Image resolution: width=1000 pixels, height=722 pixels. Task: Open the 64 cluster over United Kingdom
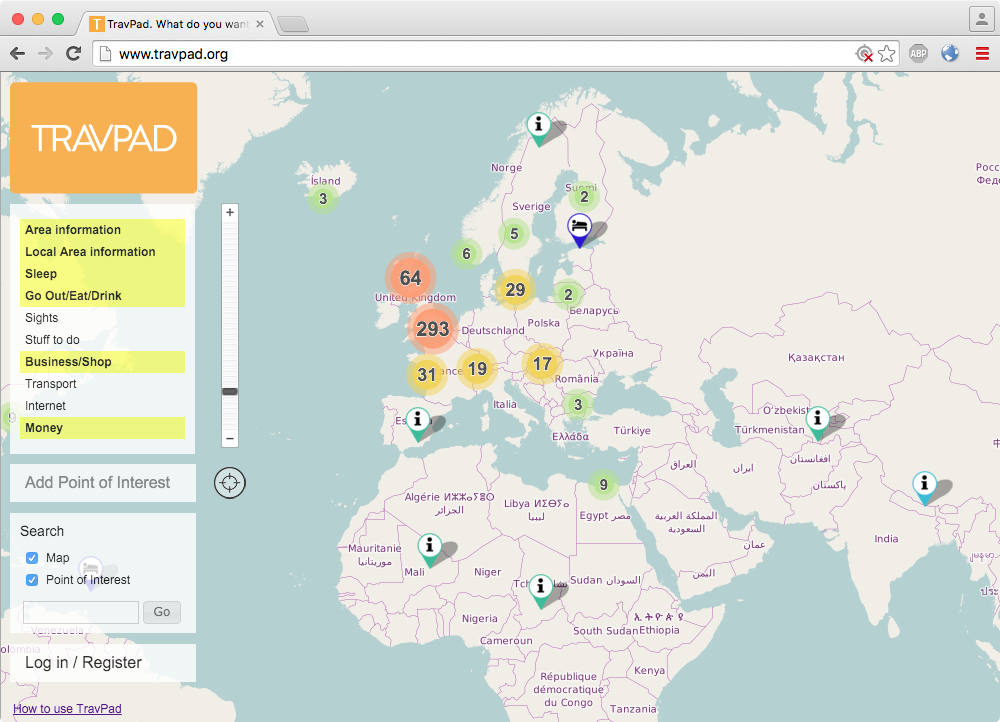pos(410,278)
